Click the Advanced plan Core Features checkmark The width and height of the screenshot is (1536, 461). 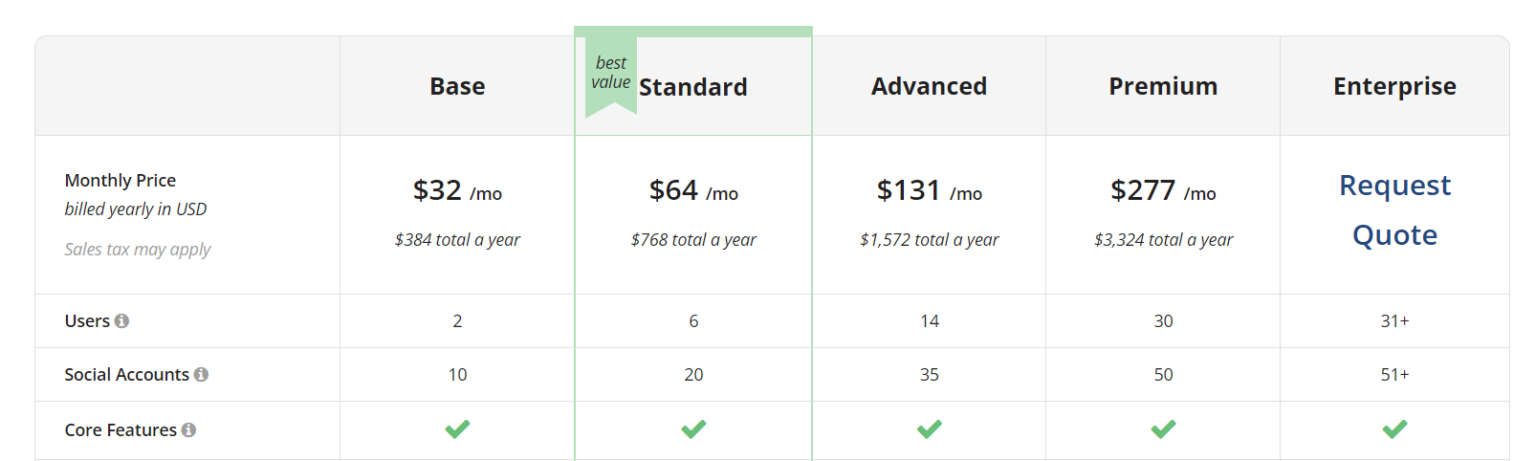coord(929,429)
